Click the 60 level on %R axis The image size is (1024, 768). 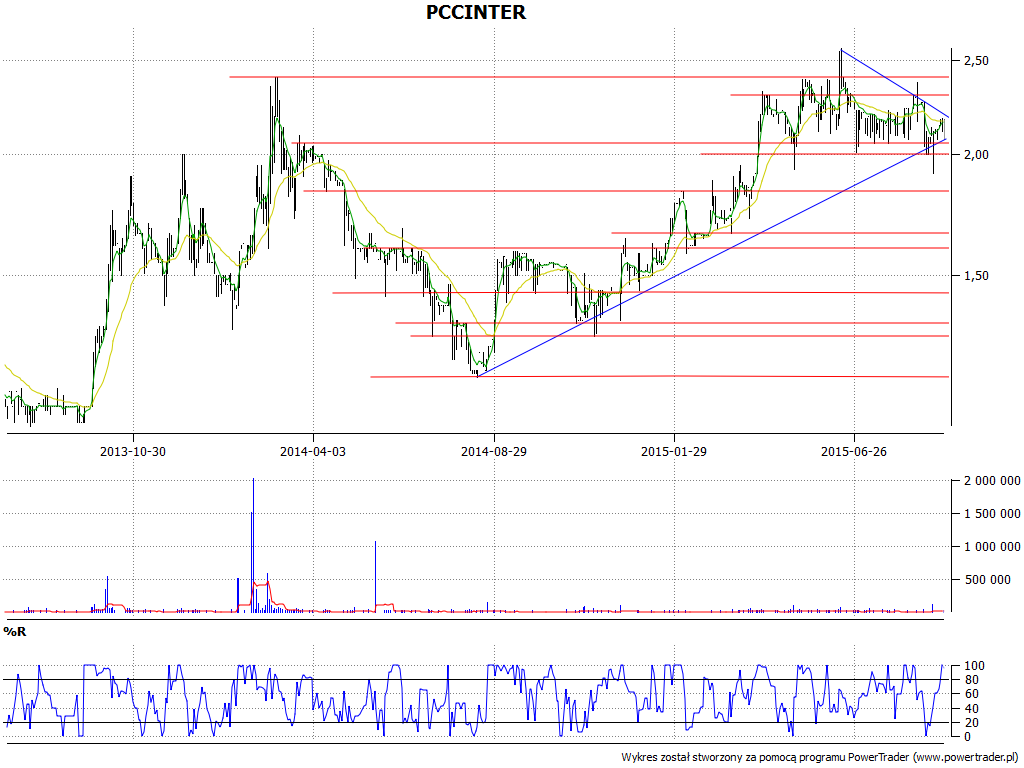[x=970, y=694]
